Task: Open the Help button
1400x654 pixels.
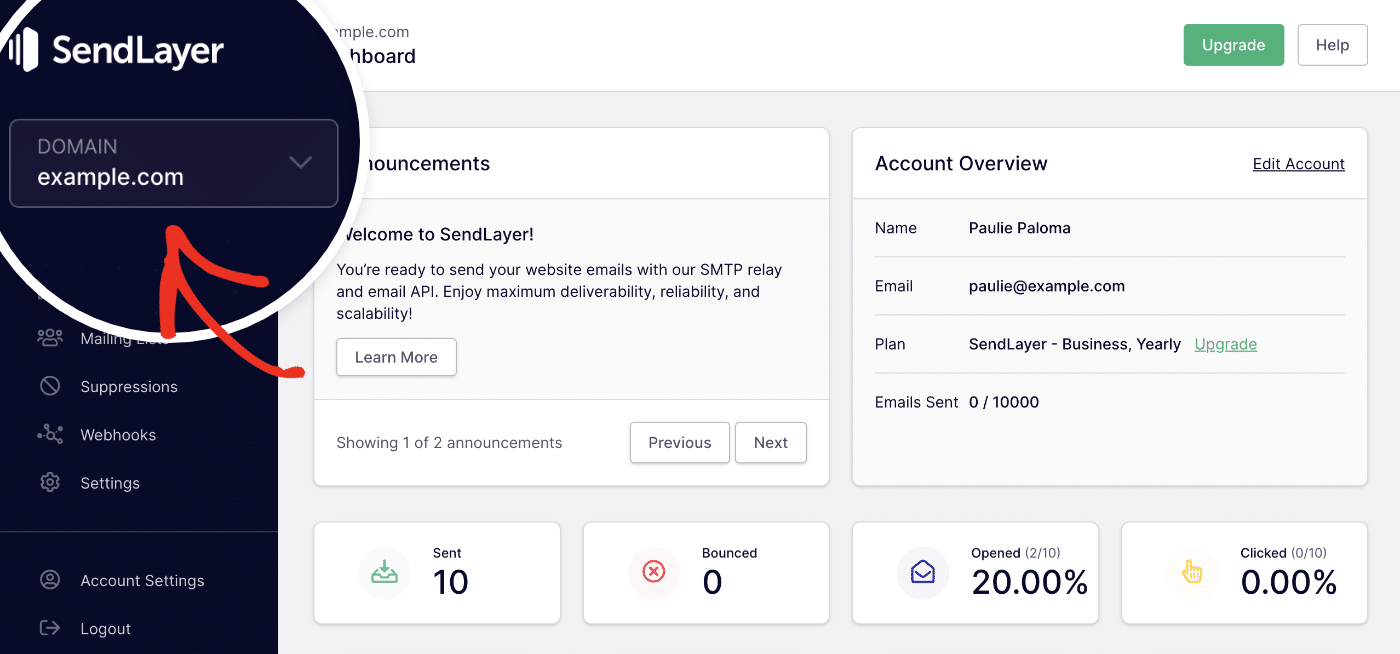Action: 1332,45
